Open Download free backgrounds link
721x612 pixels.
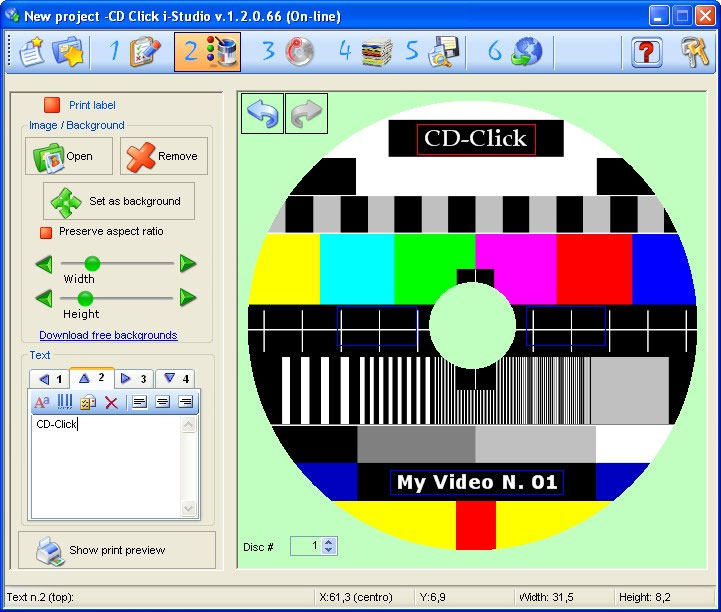pos(108,335)
